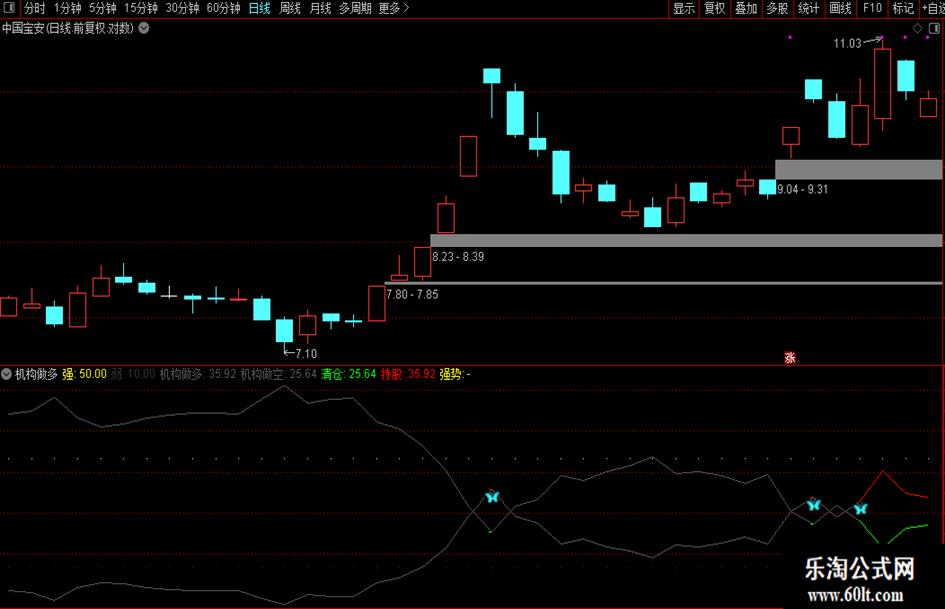
Task: Click the first butterfly signal on indicator
Action: [492, 497]
